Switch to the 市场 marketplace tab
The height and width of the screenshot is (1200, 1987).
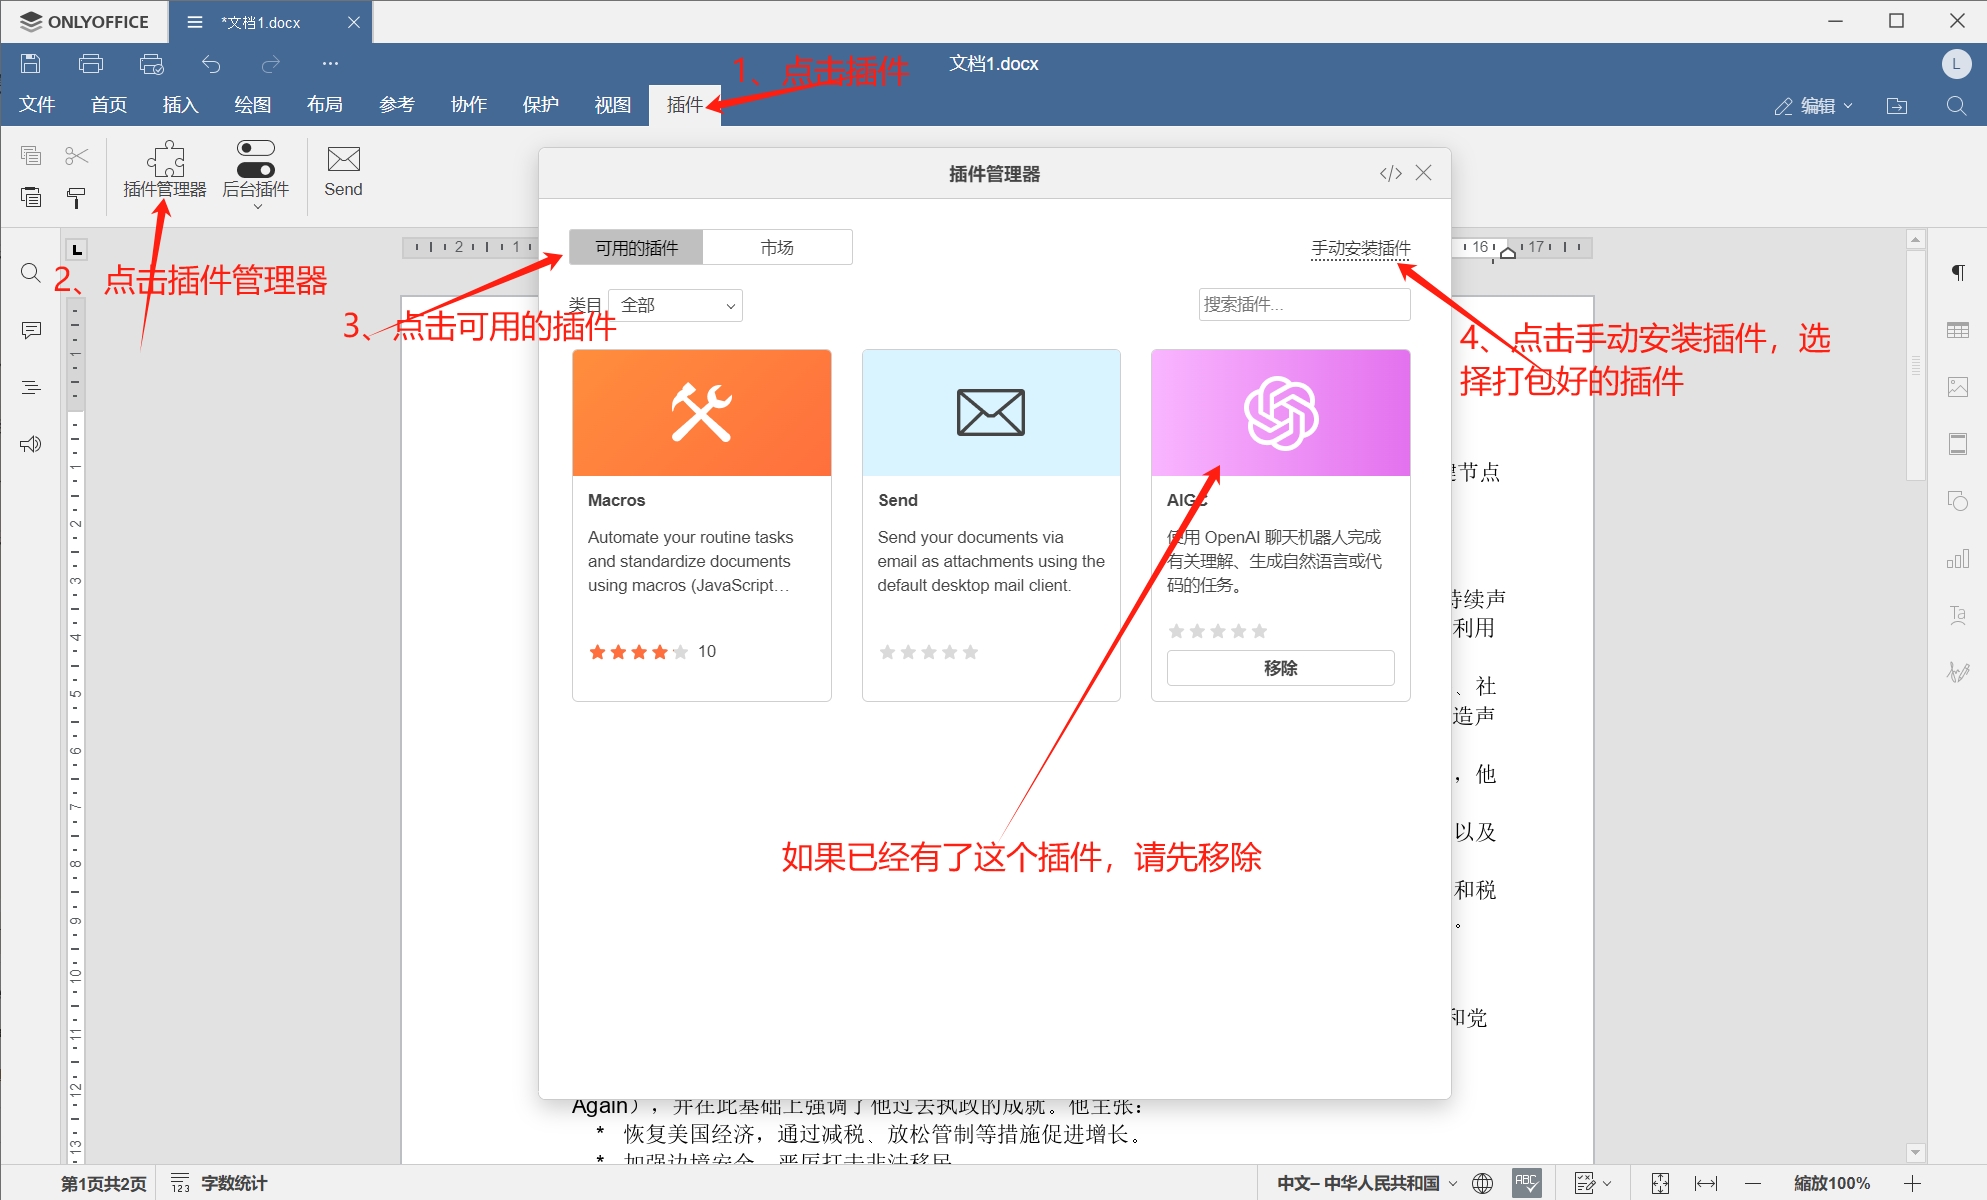(x=777, y=247)
